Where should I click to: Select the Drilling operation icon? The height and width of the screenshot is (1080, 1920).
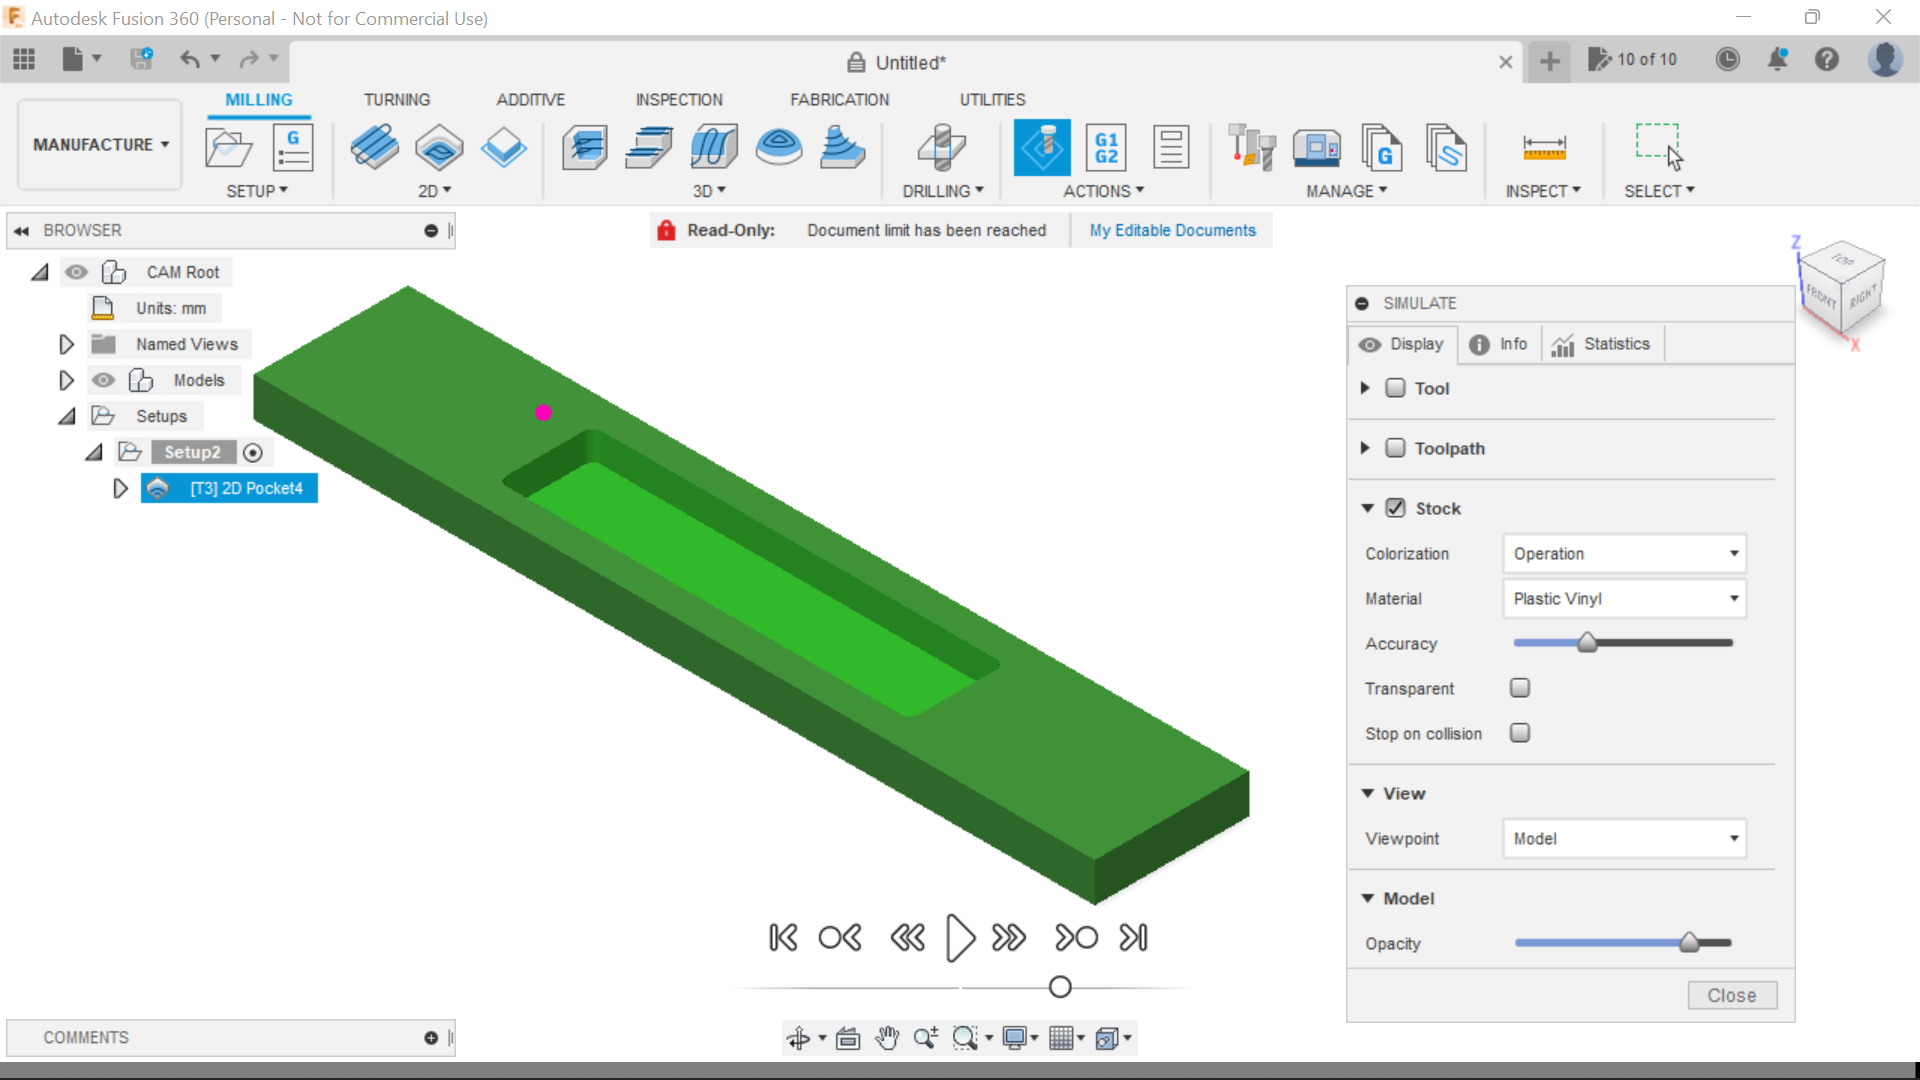(943, 146)
